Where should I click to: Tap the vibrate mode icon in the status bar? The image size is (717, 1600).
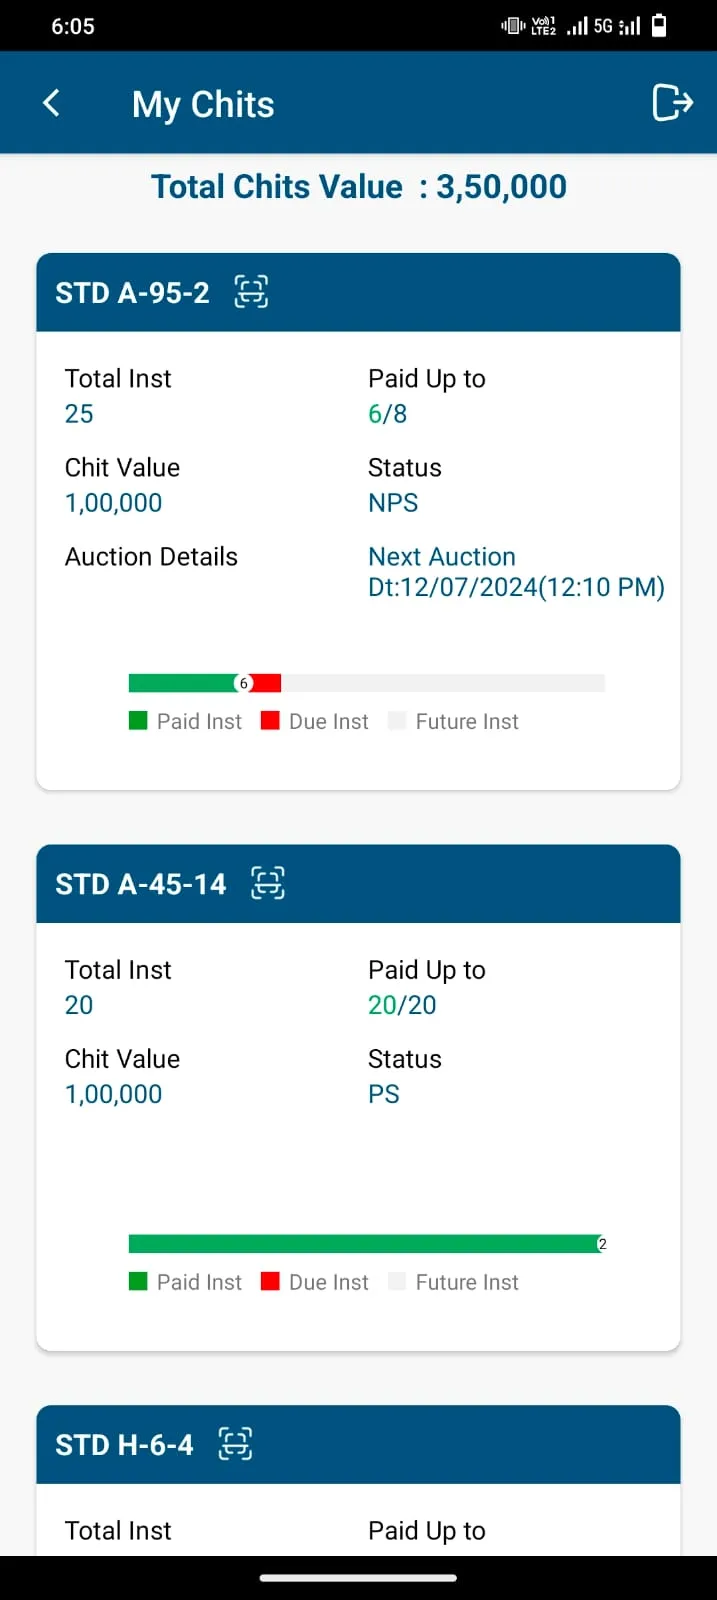[x=513, y=26]
